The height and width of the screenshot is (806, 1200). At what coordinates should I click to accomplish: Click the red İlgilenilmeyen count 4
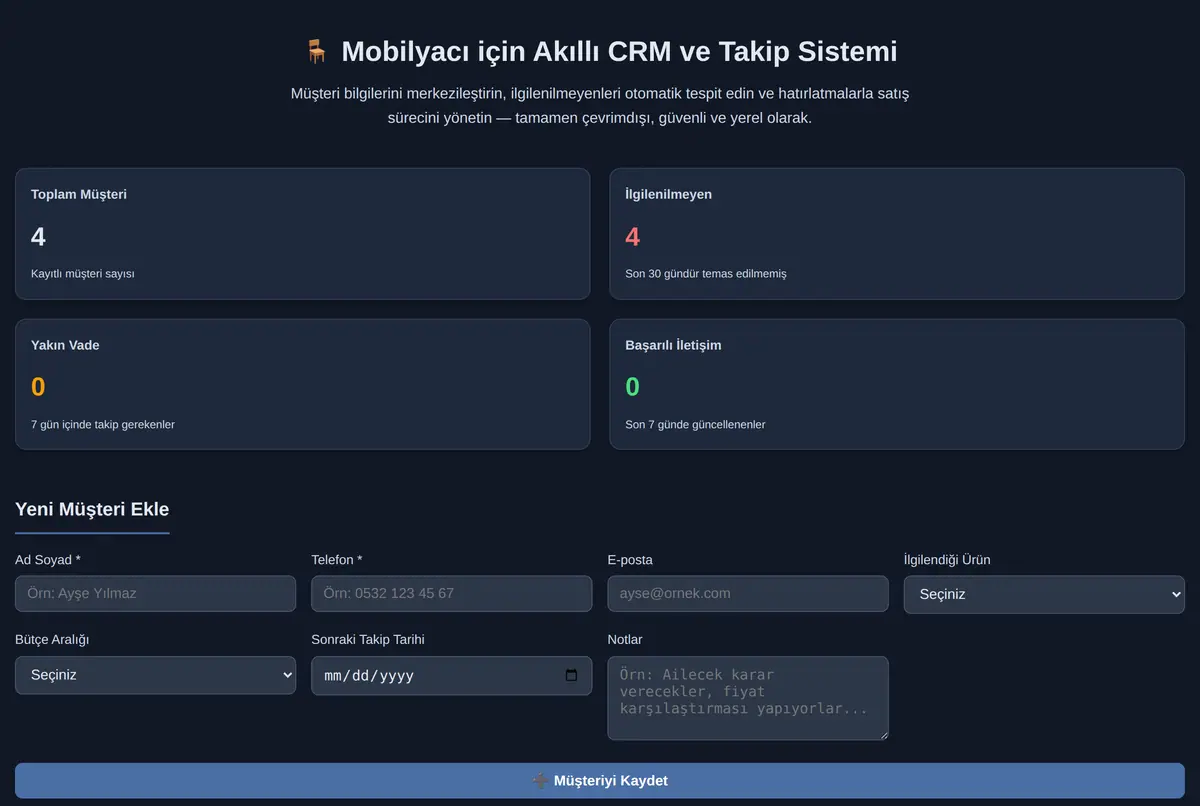pos(632,237)
